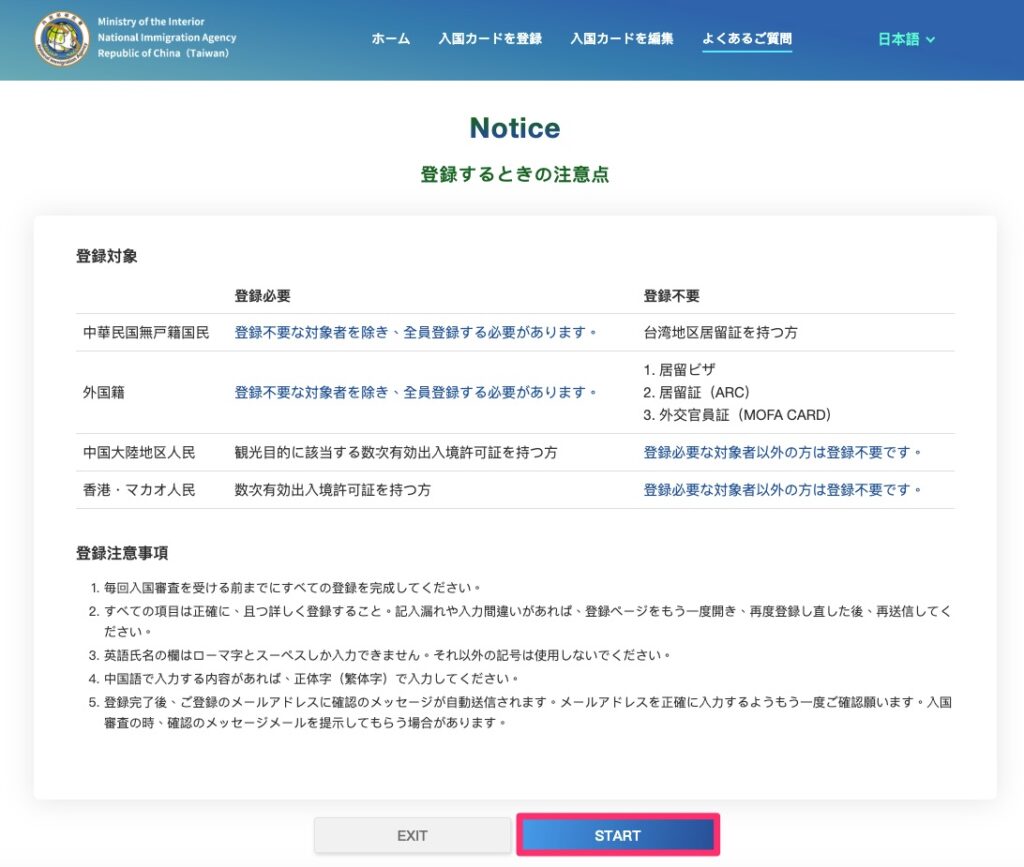The height and width of the screenshot is (867, 1024).
Task: Expand the chevron arrow next to 日本語
Action: point(931,40)
